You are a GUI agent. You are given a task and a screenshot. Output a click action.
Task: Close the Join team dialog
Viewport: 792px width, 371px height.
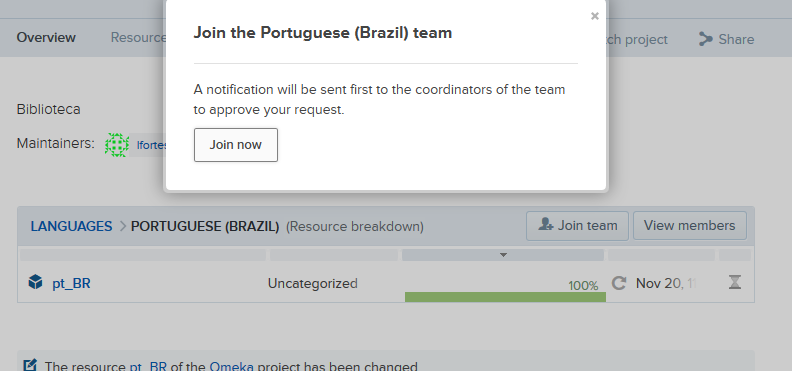[x=595, y=16]
